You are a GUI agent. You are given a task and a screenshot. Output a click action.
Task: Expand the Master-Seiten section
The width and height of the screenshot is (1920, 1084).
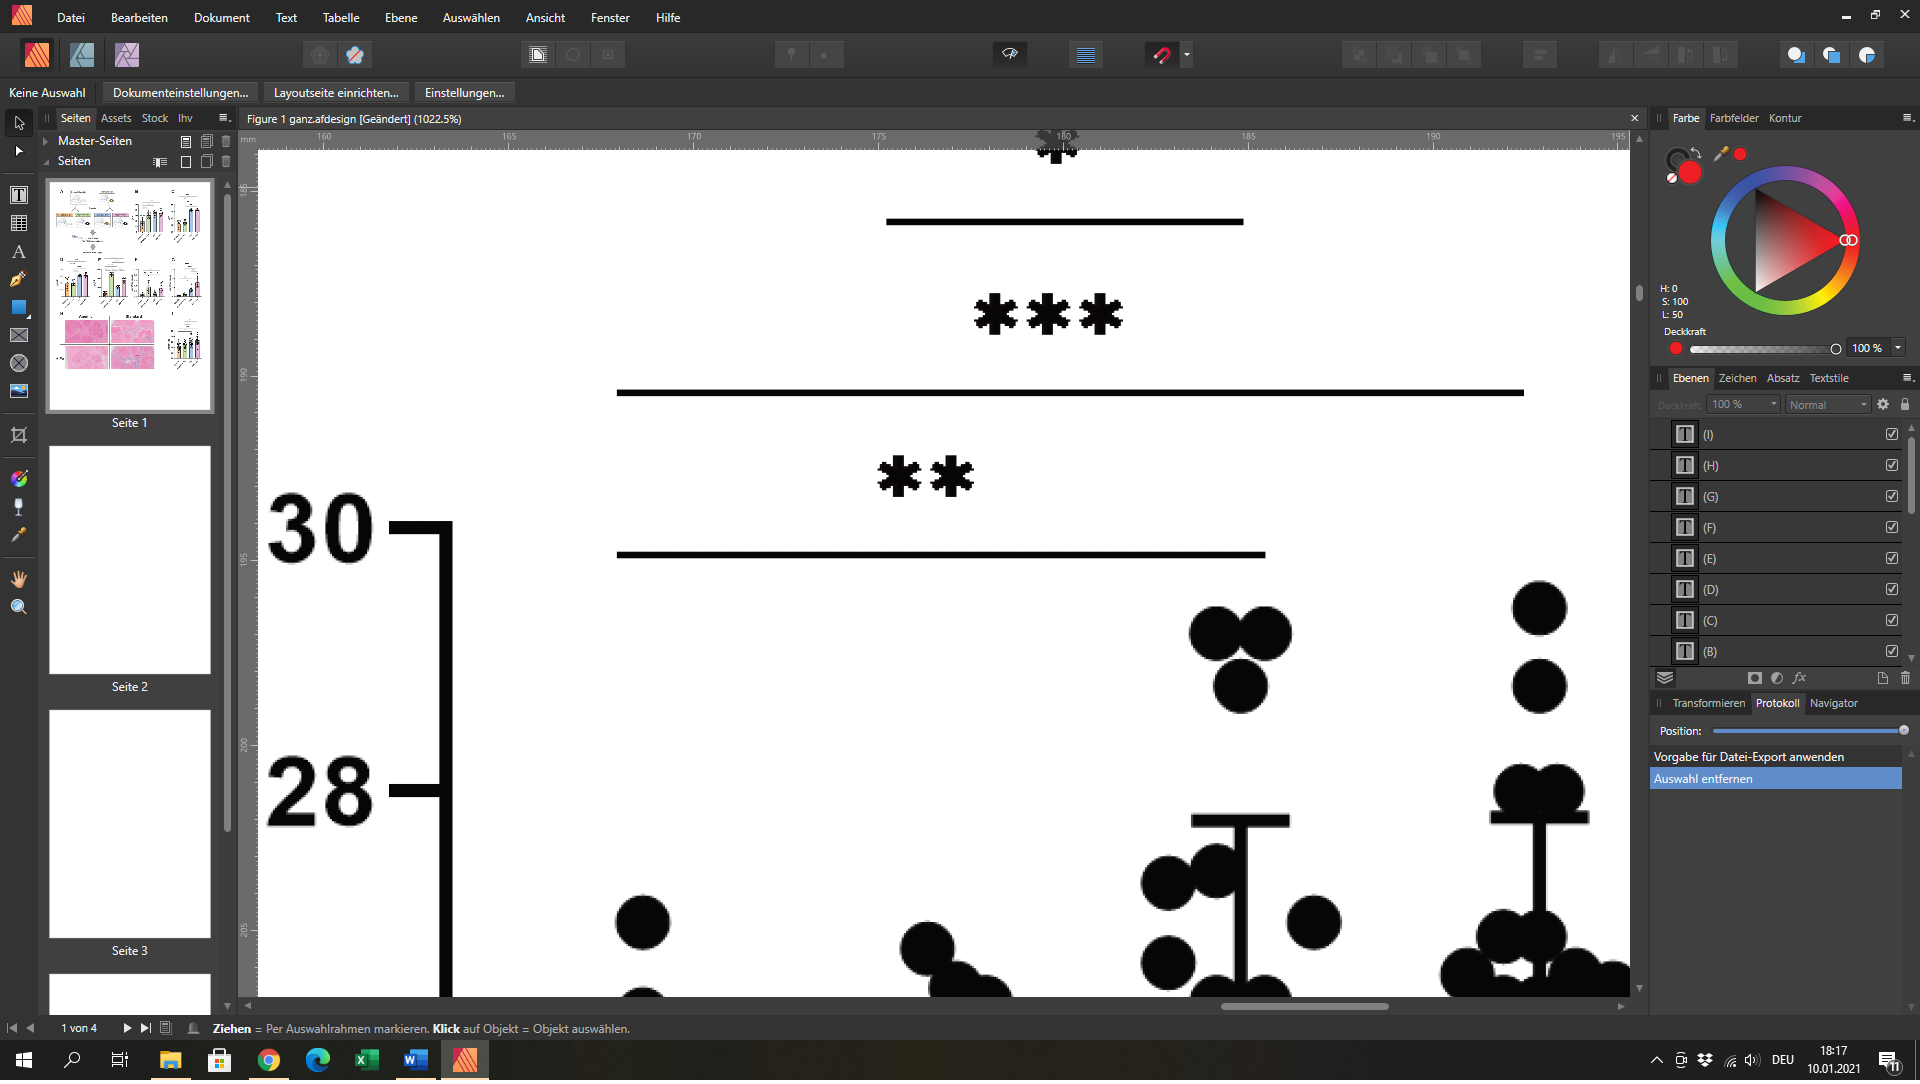[x=46, y=142]
